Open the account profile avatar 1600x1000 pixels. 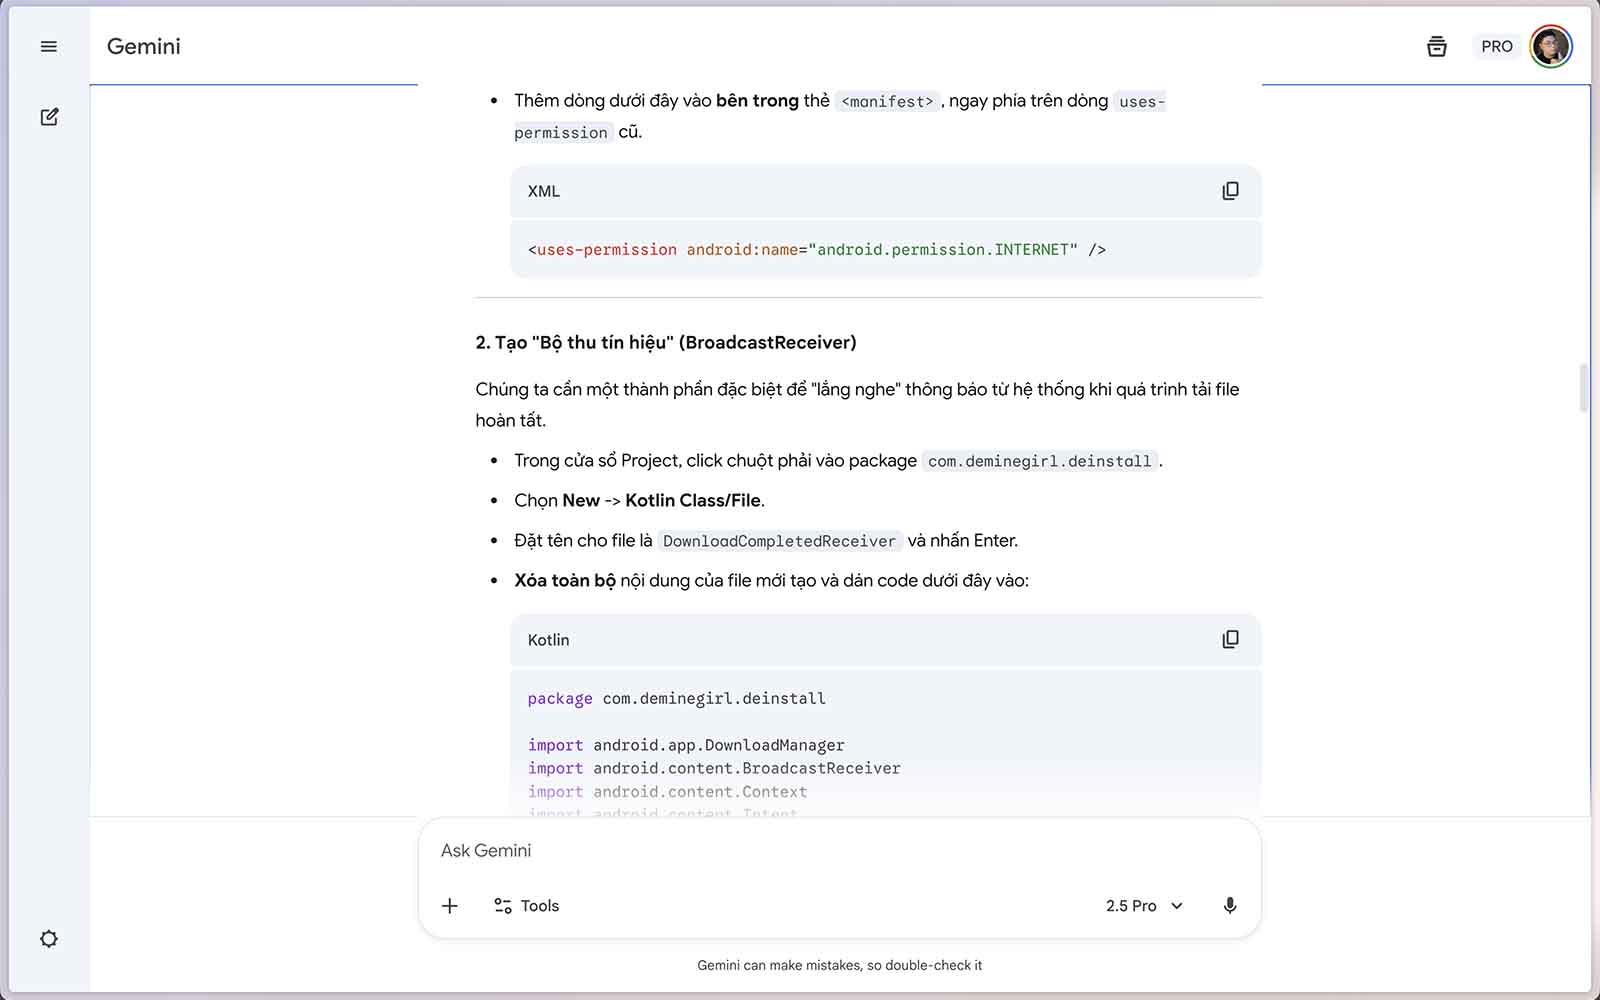click(x=1550, y=47)
